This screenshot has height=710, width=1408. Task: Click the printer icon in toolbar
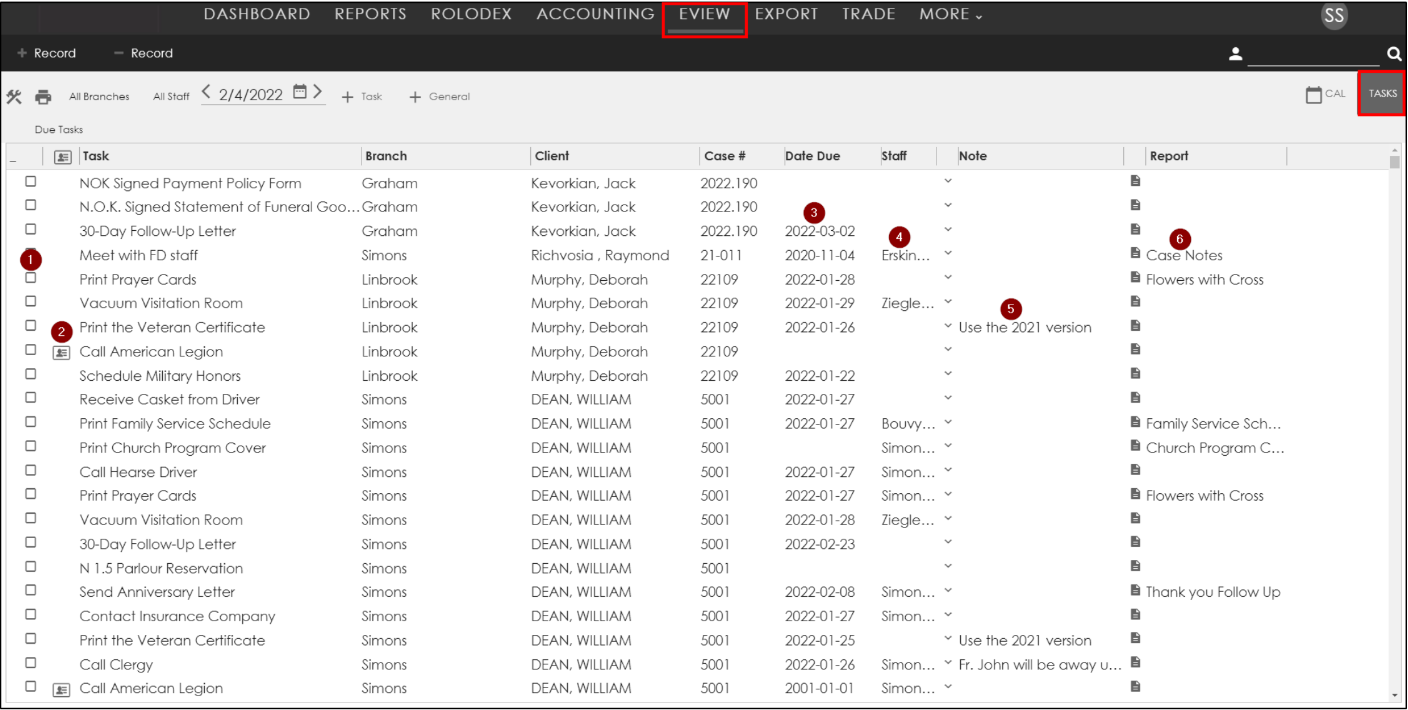tap(43, 97)
